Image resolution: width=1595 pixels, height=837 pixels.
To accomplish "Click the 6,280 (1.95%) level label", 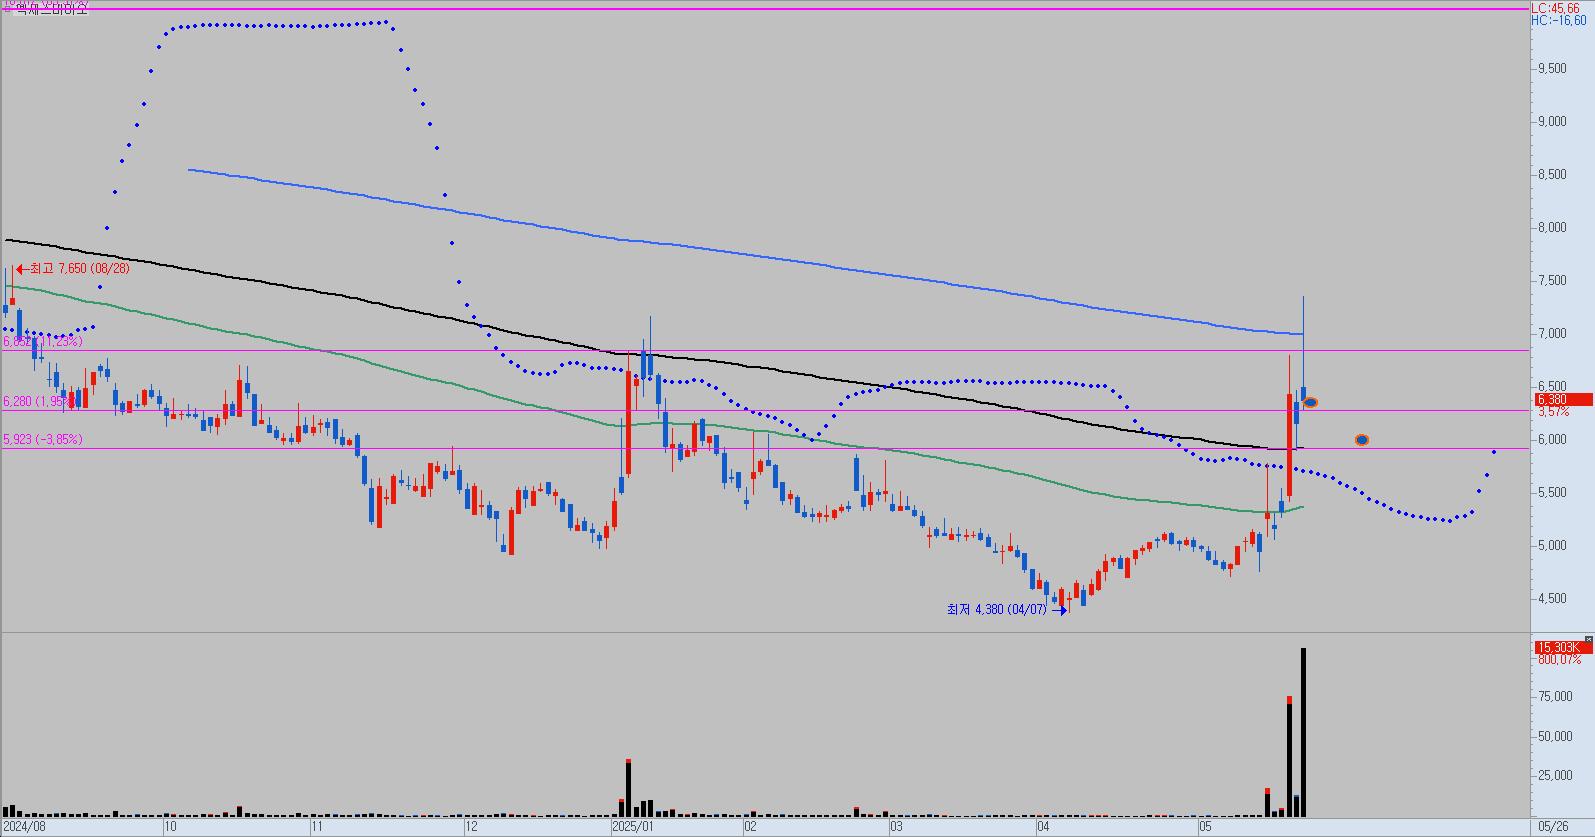I will (37, 402).
